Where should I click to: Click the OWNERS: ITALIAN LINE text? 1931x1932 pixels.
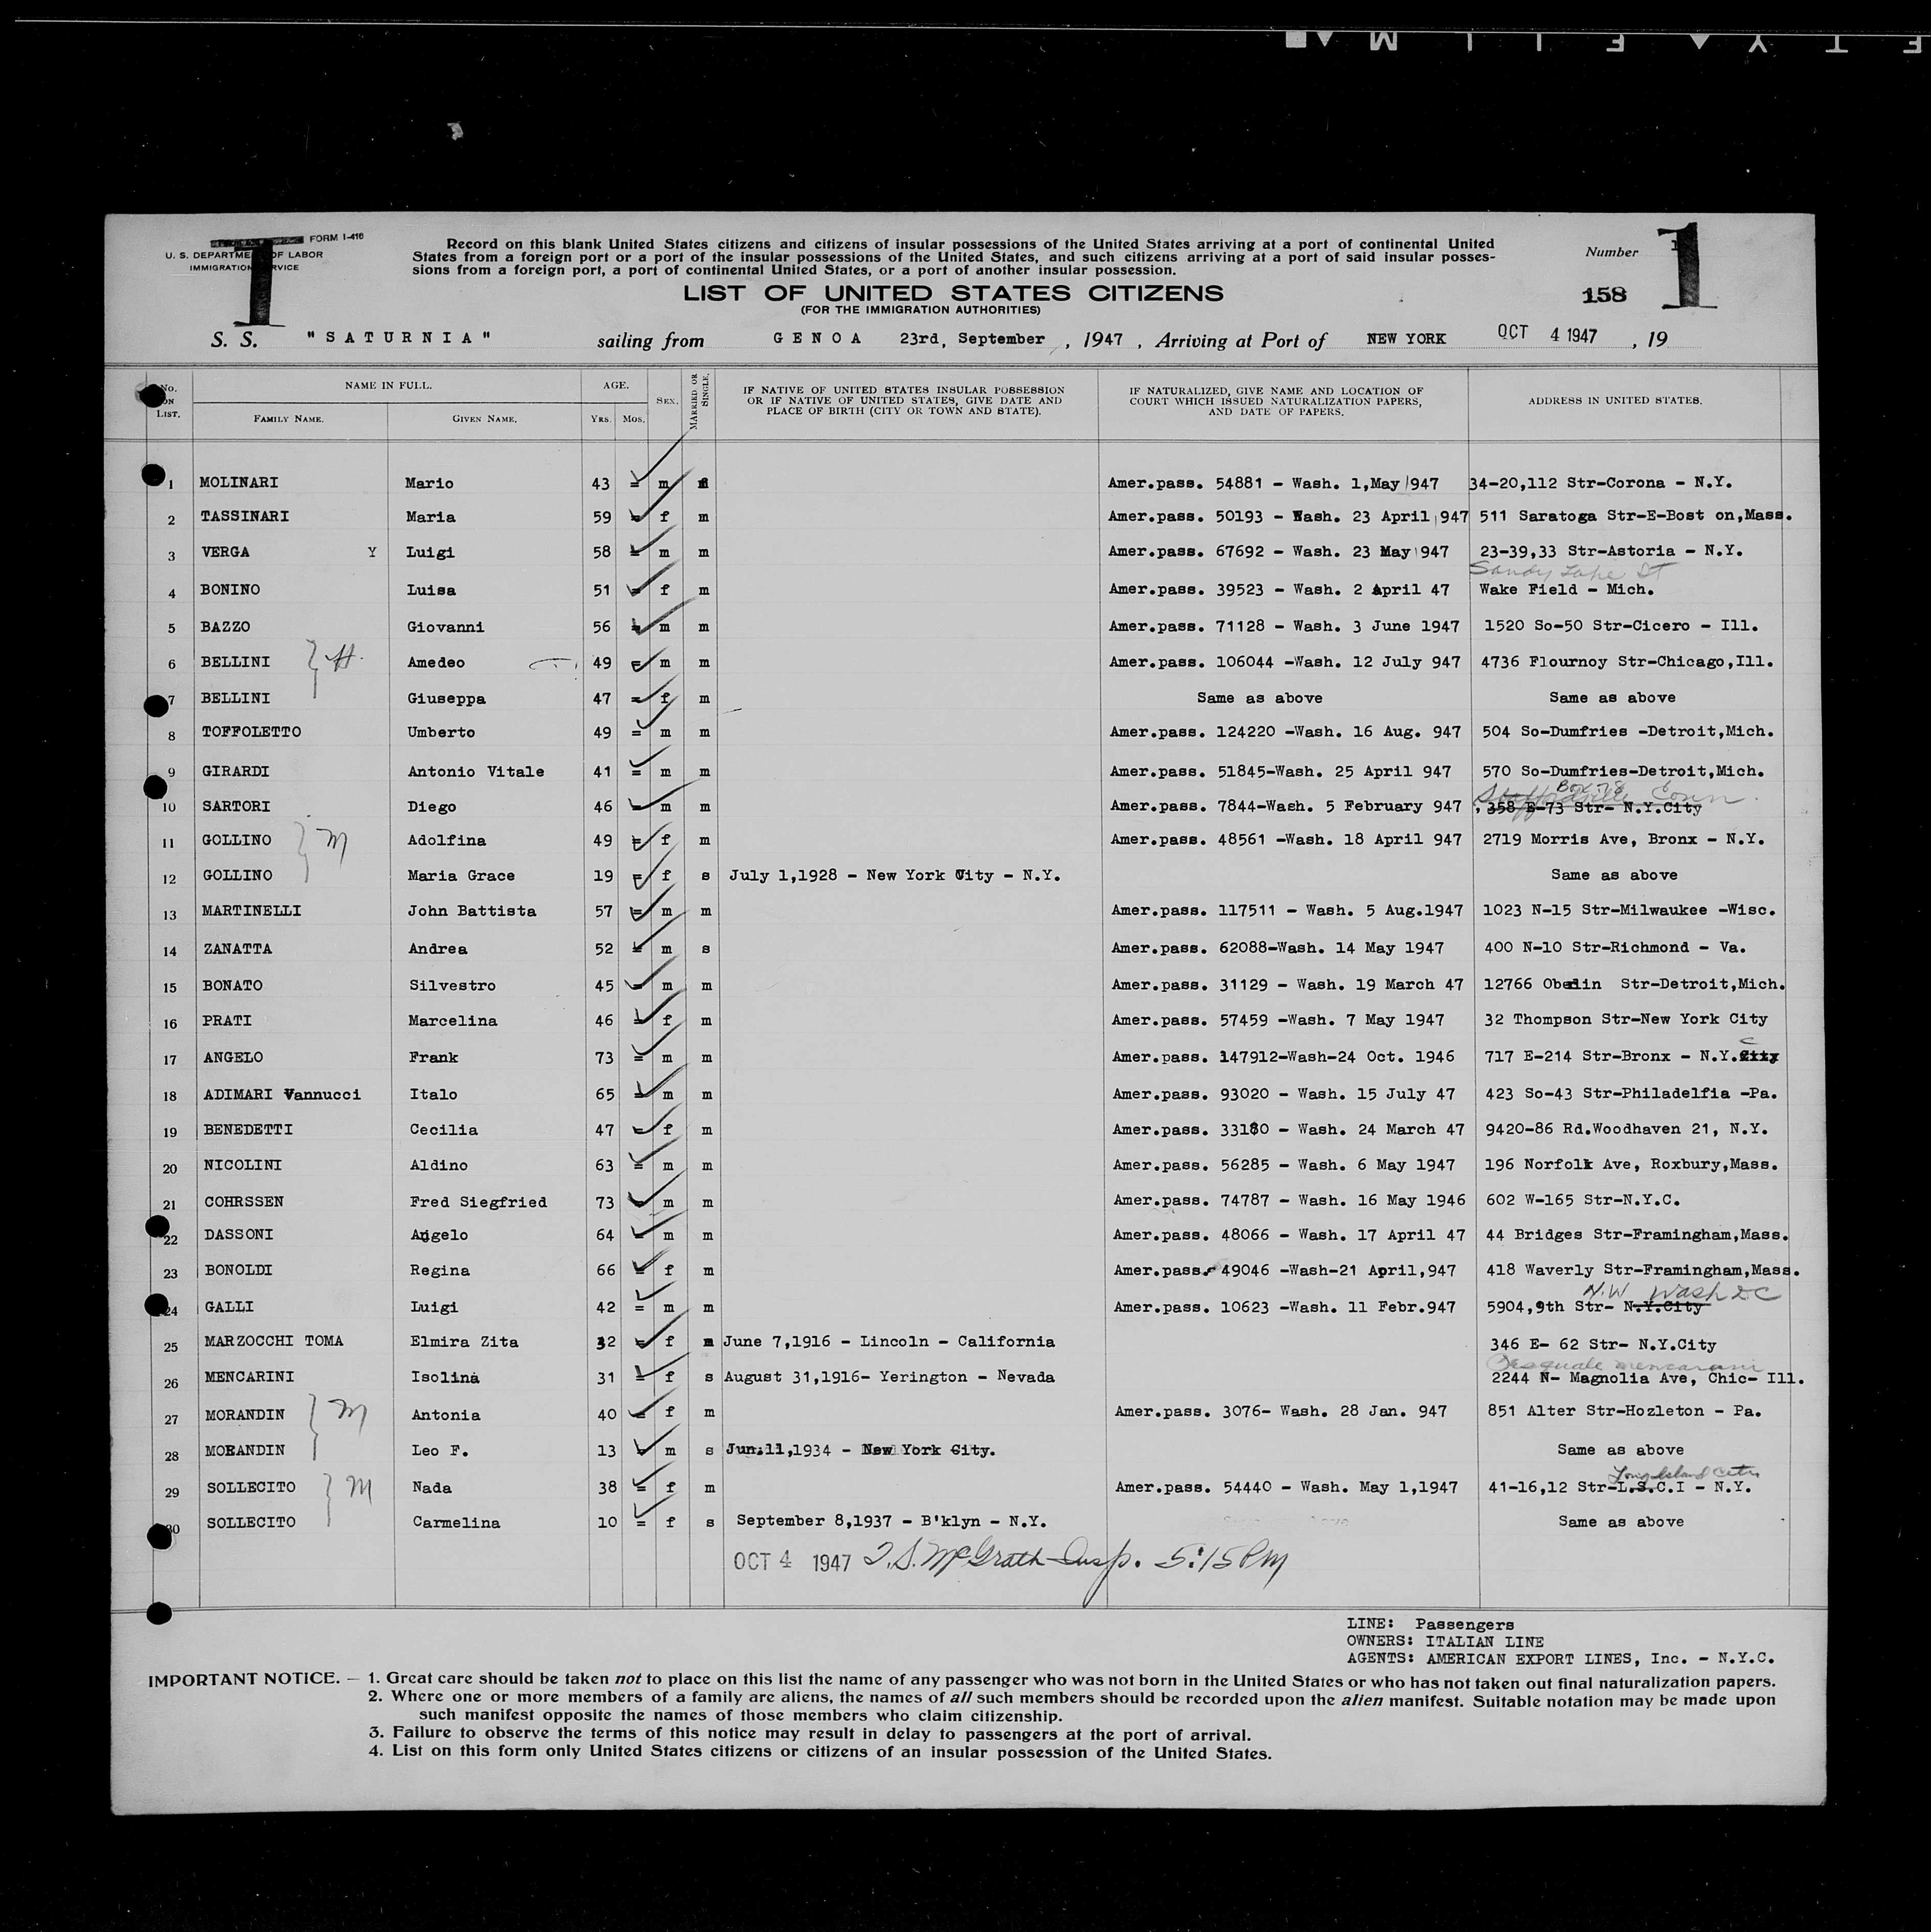(1445, 1641)
